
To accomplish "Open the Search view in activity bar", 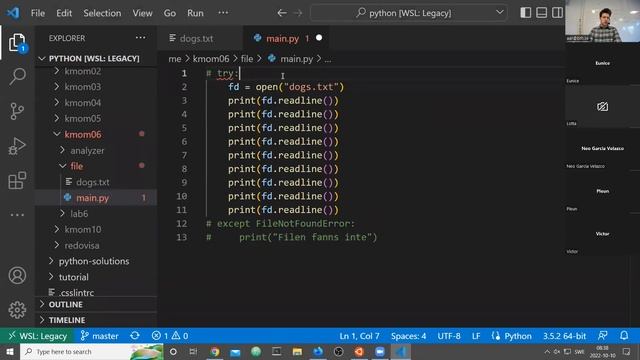I will pyautogui.click(x=17, y=76).
